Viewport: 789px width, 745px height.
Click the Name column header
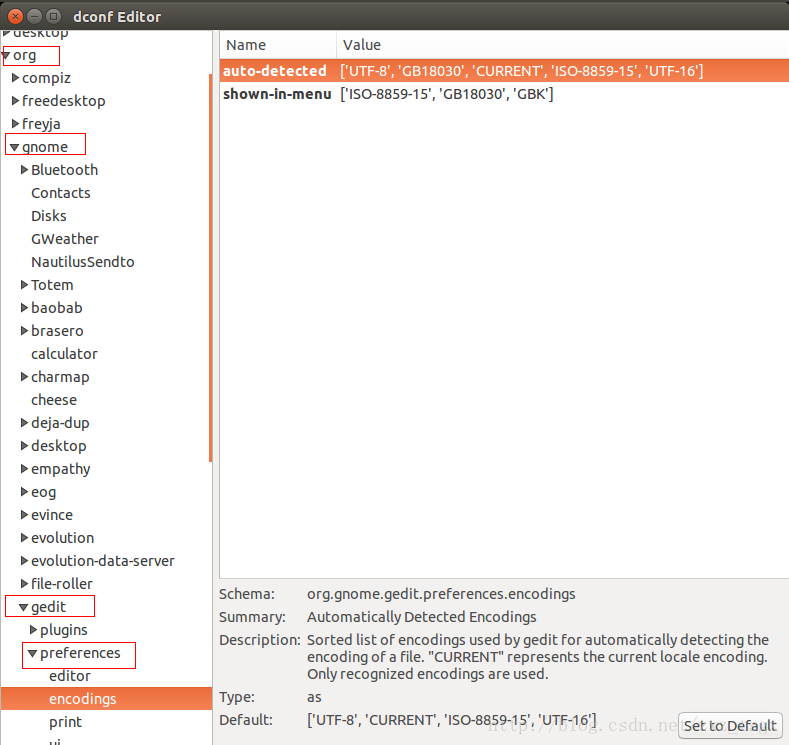tap(278, 45)
